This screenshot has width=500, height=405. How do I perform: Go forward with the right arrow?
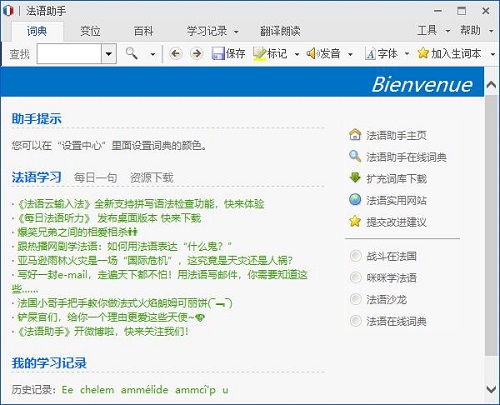tap(197, 53)
